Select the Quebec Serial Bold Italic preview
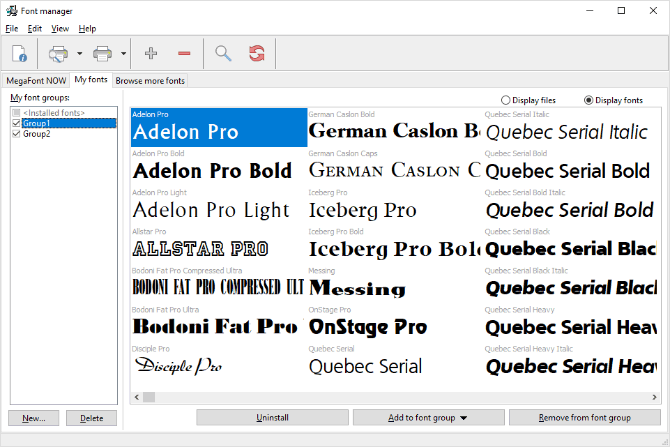Viewport: 670px width, 447px height. pyautogui.click(x=571, y=206)
